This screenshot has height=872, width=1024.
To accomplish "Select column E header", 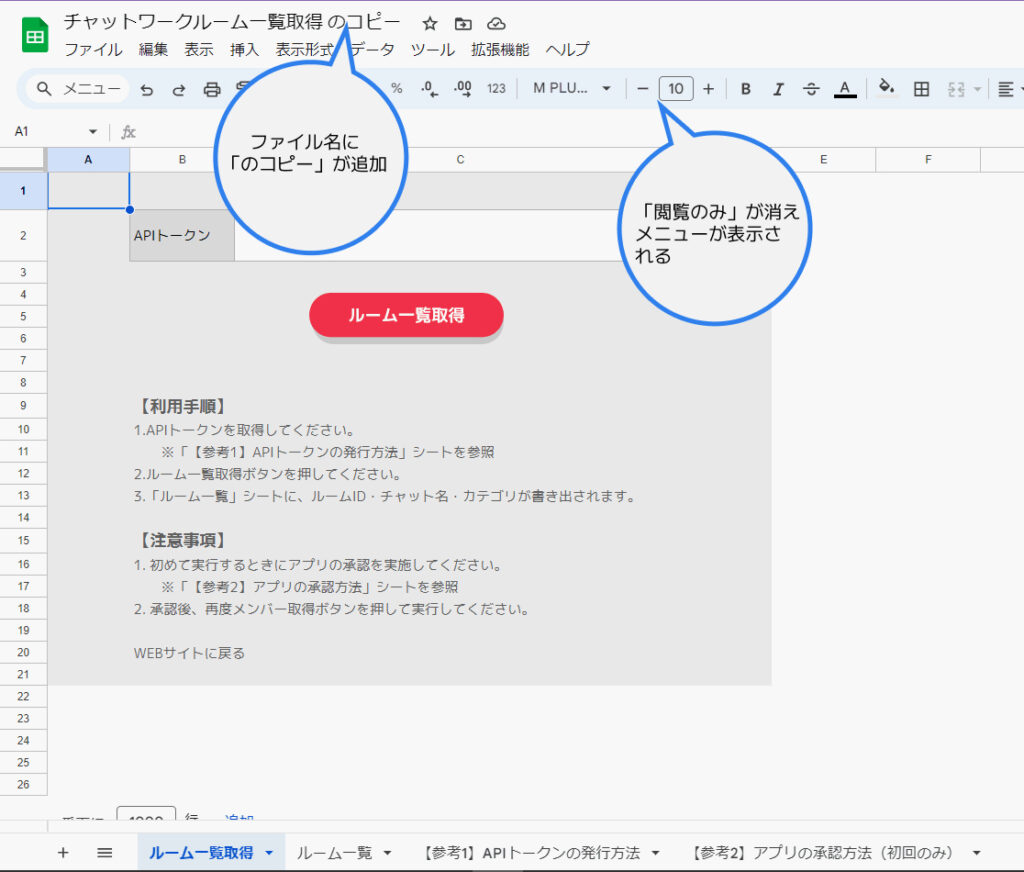I will pos(824,159).
